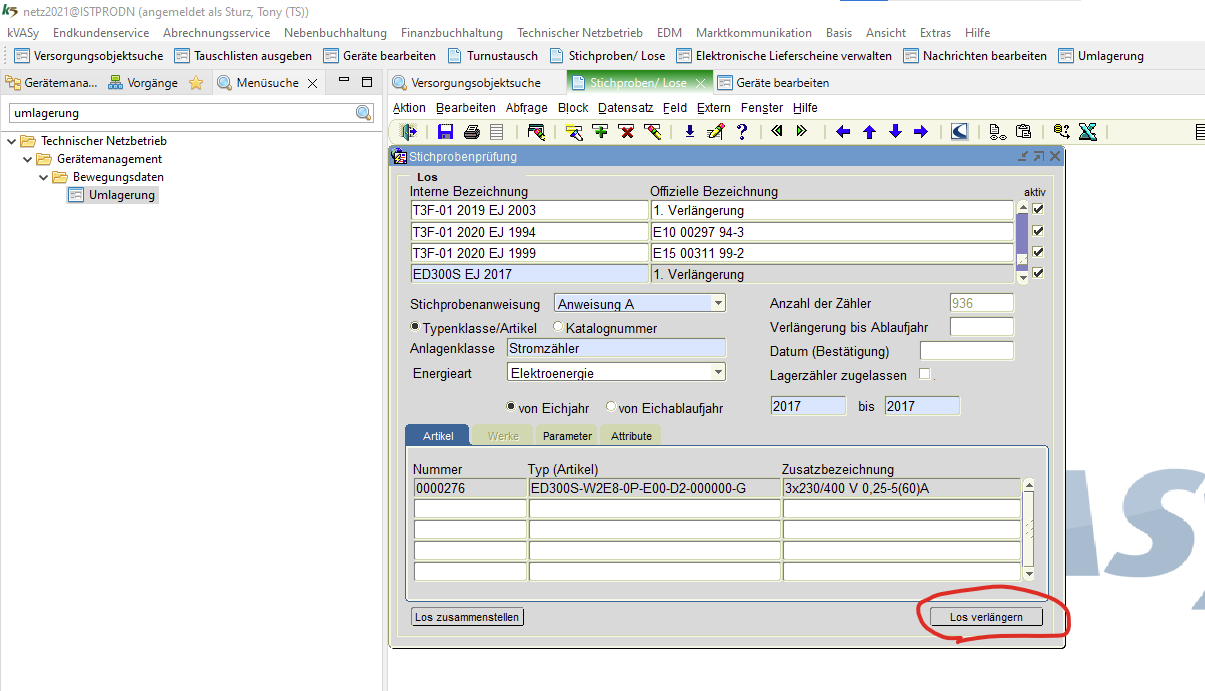This screenshot has width=1205, height=691.
Task: Click the green plus add record icon
Action: point(600,131)
